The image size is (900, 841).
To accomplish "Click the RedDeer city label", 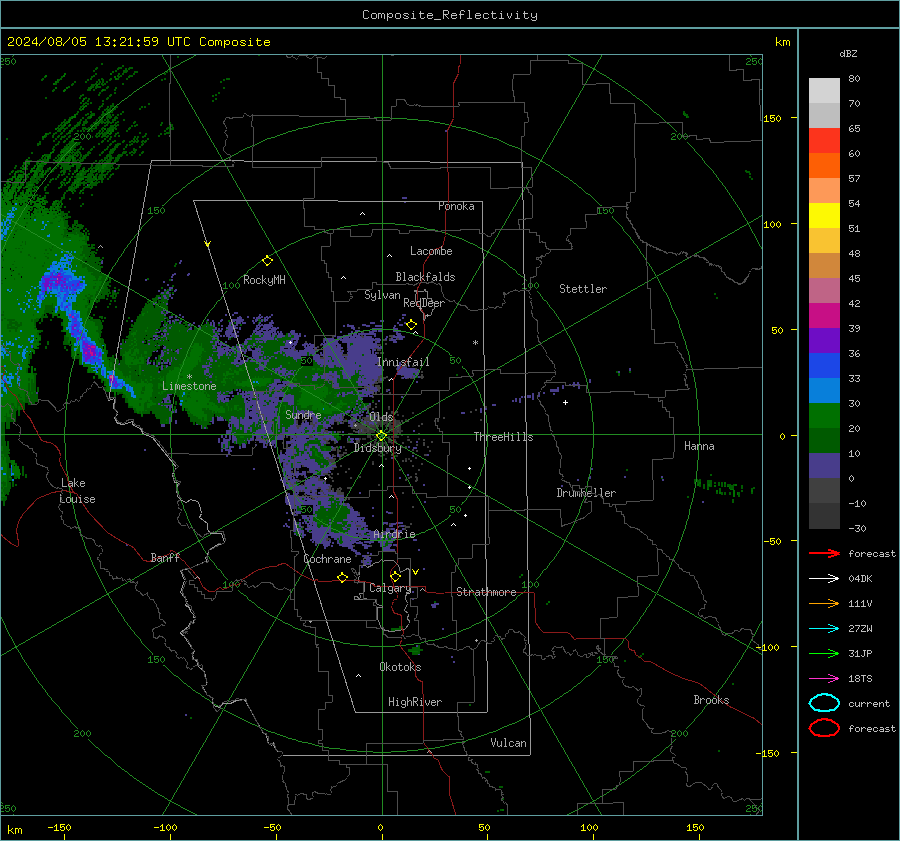I will pos(424,303).
